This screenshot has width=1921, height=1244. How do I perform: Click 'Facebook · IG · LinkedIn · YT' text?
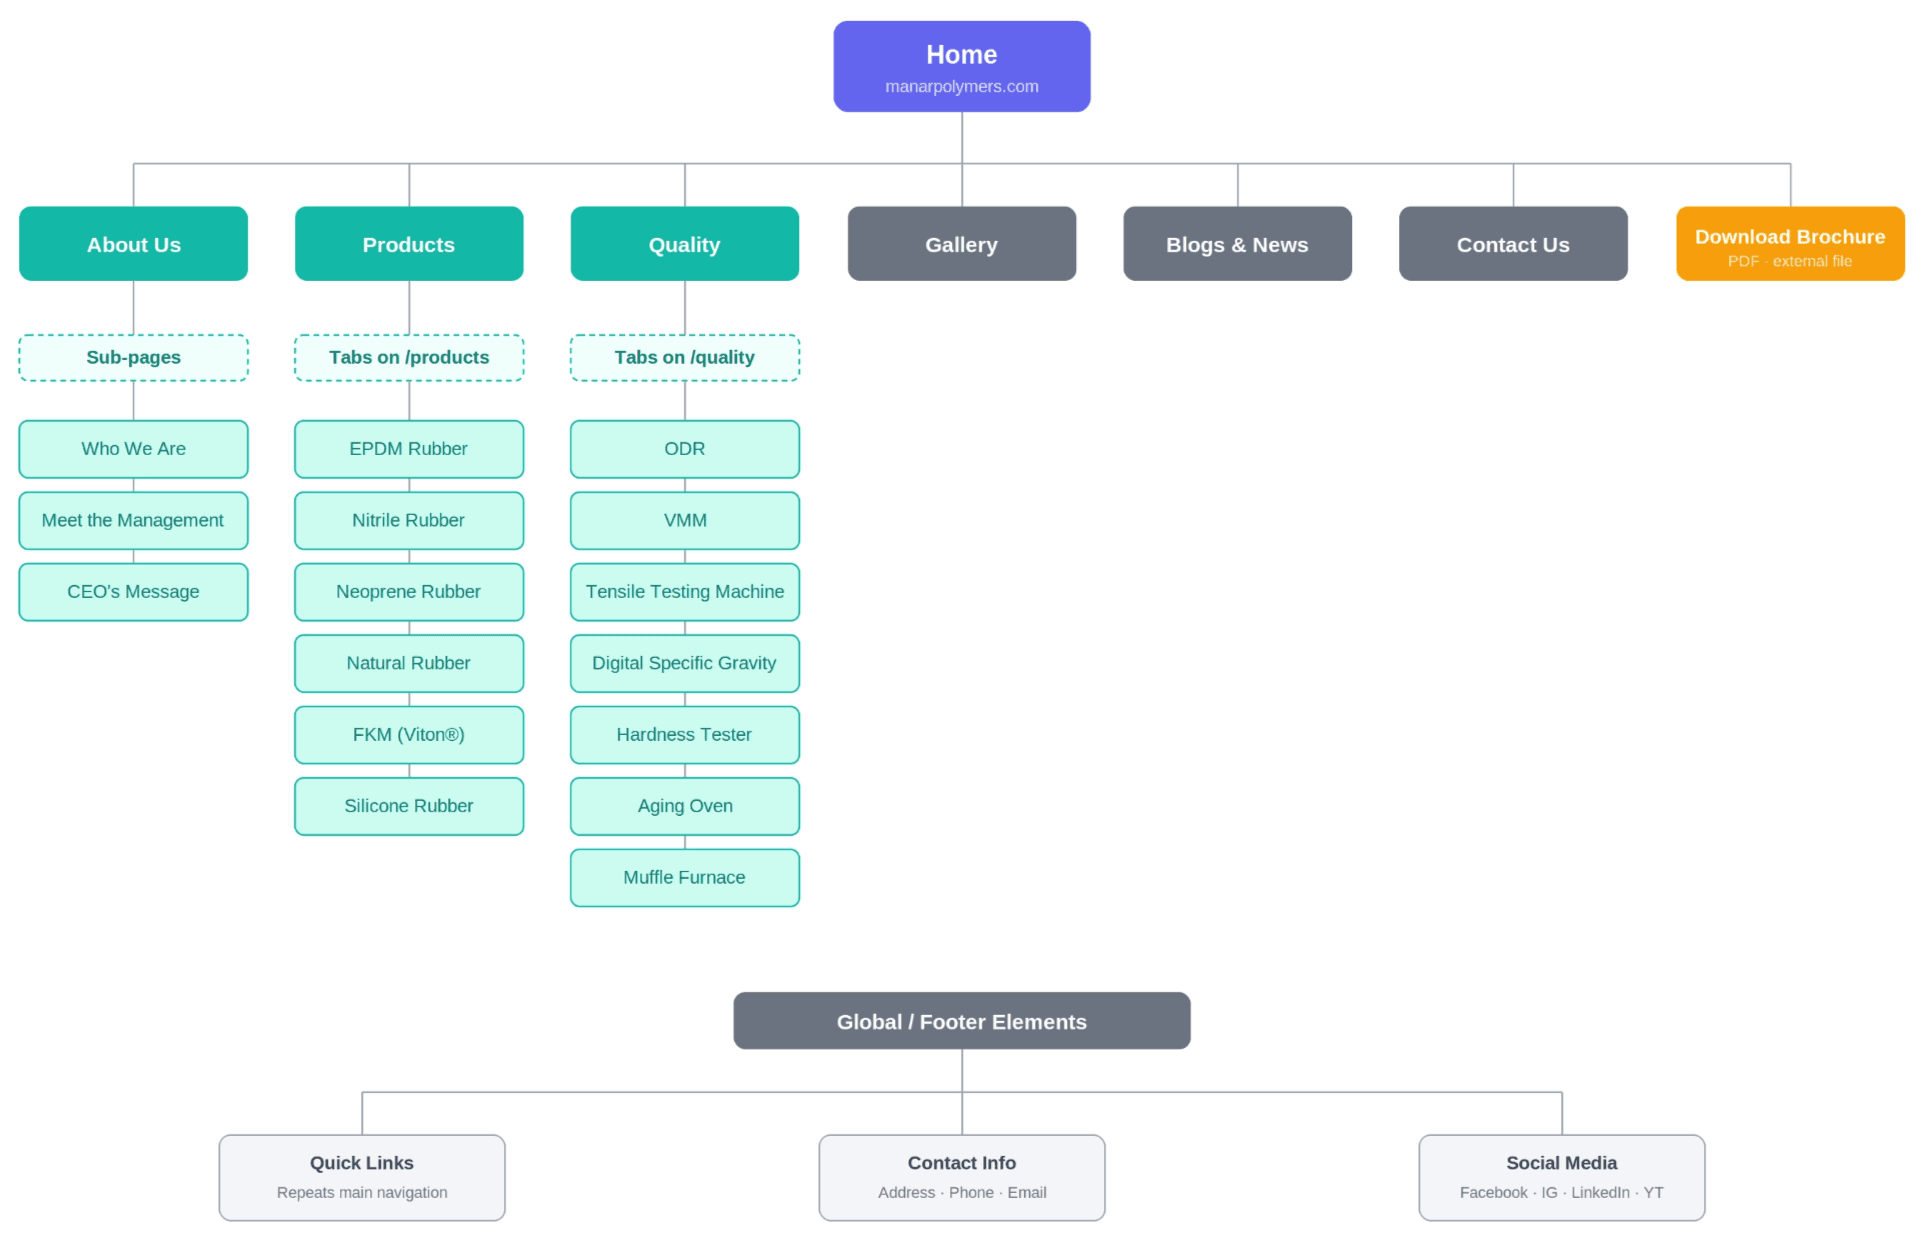click(1562, 1193)
